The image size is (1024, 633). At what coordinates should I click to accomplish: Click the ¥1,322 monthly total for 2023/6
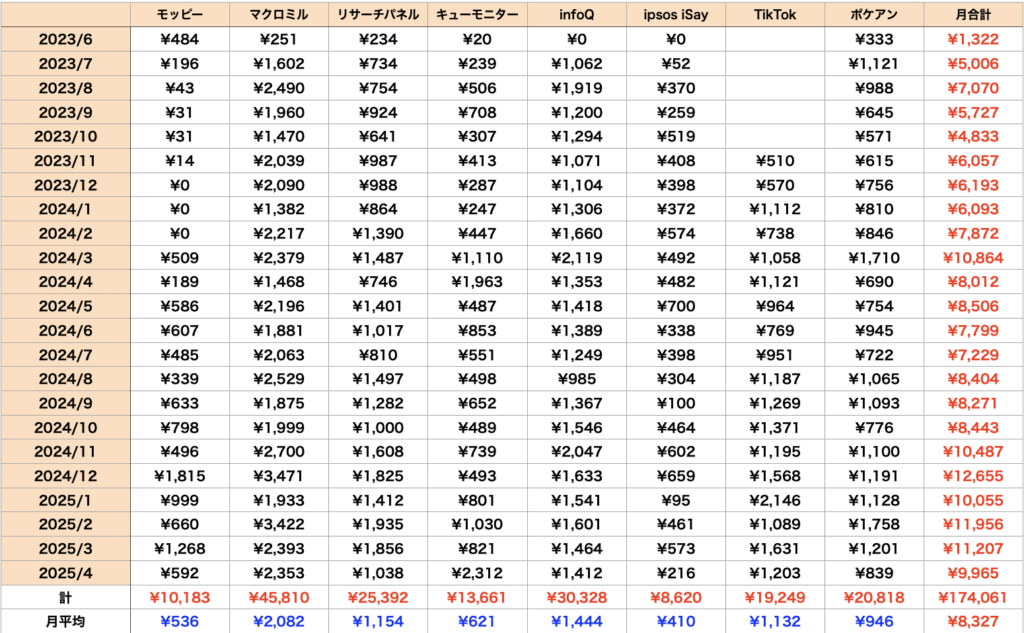tap(973, 39)
